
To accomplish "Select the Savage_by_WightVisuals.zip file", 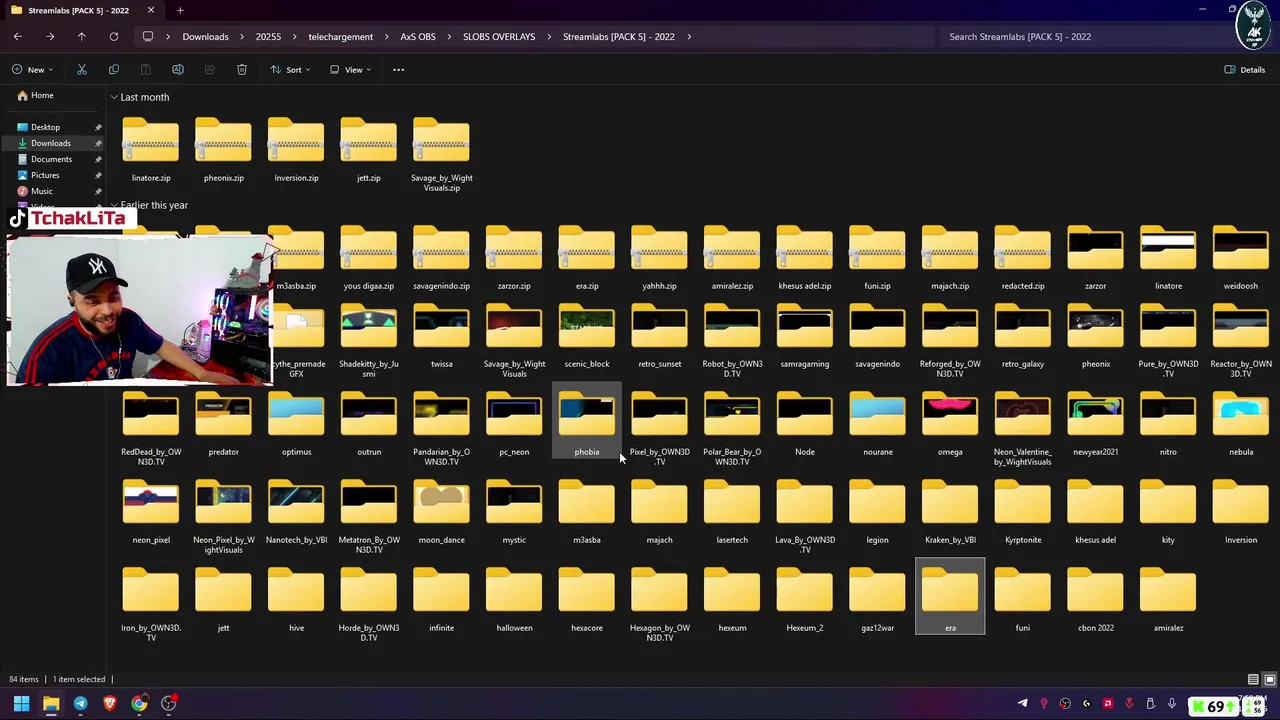I will click(441, 154).
